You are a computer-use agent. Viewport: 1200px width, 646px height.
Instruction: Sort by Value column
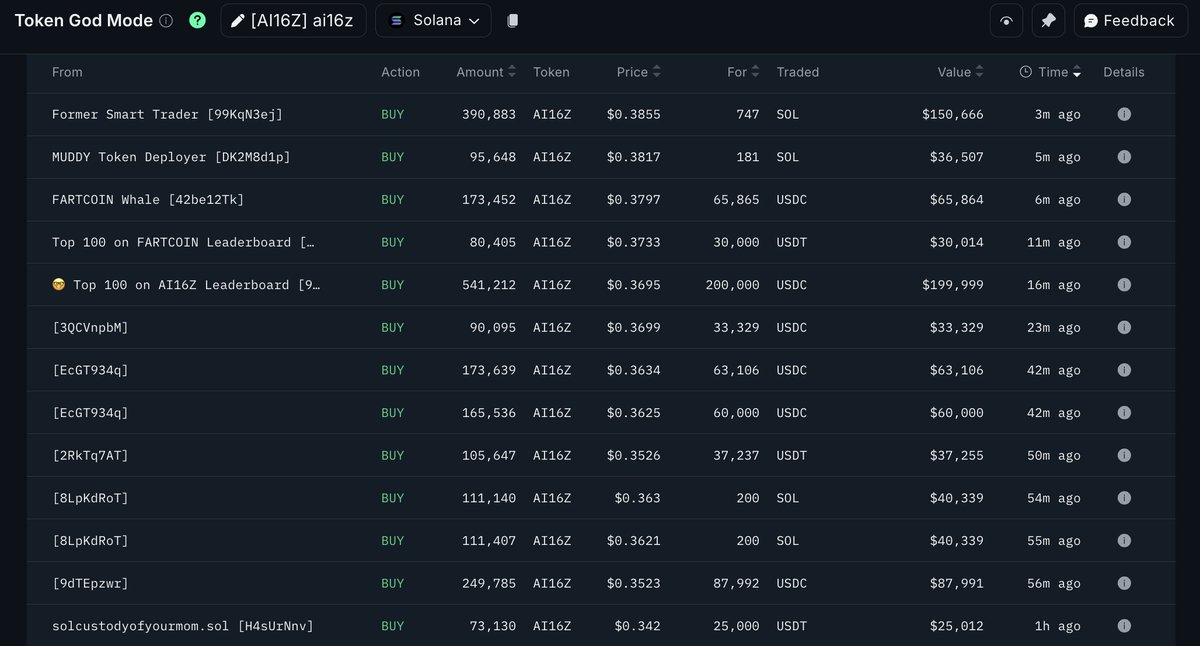pos(960,72)
